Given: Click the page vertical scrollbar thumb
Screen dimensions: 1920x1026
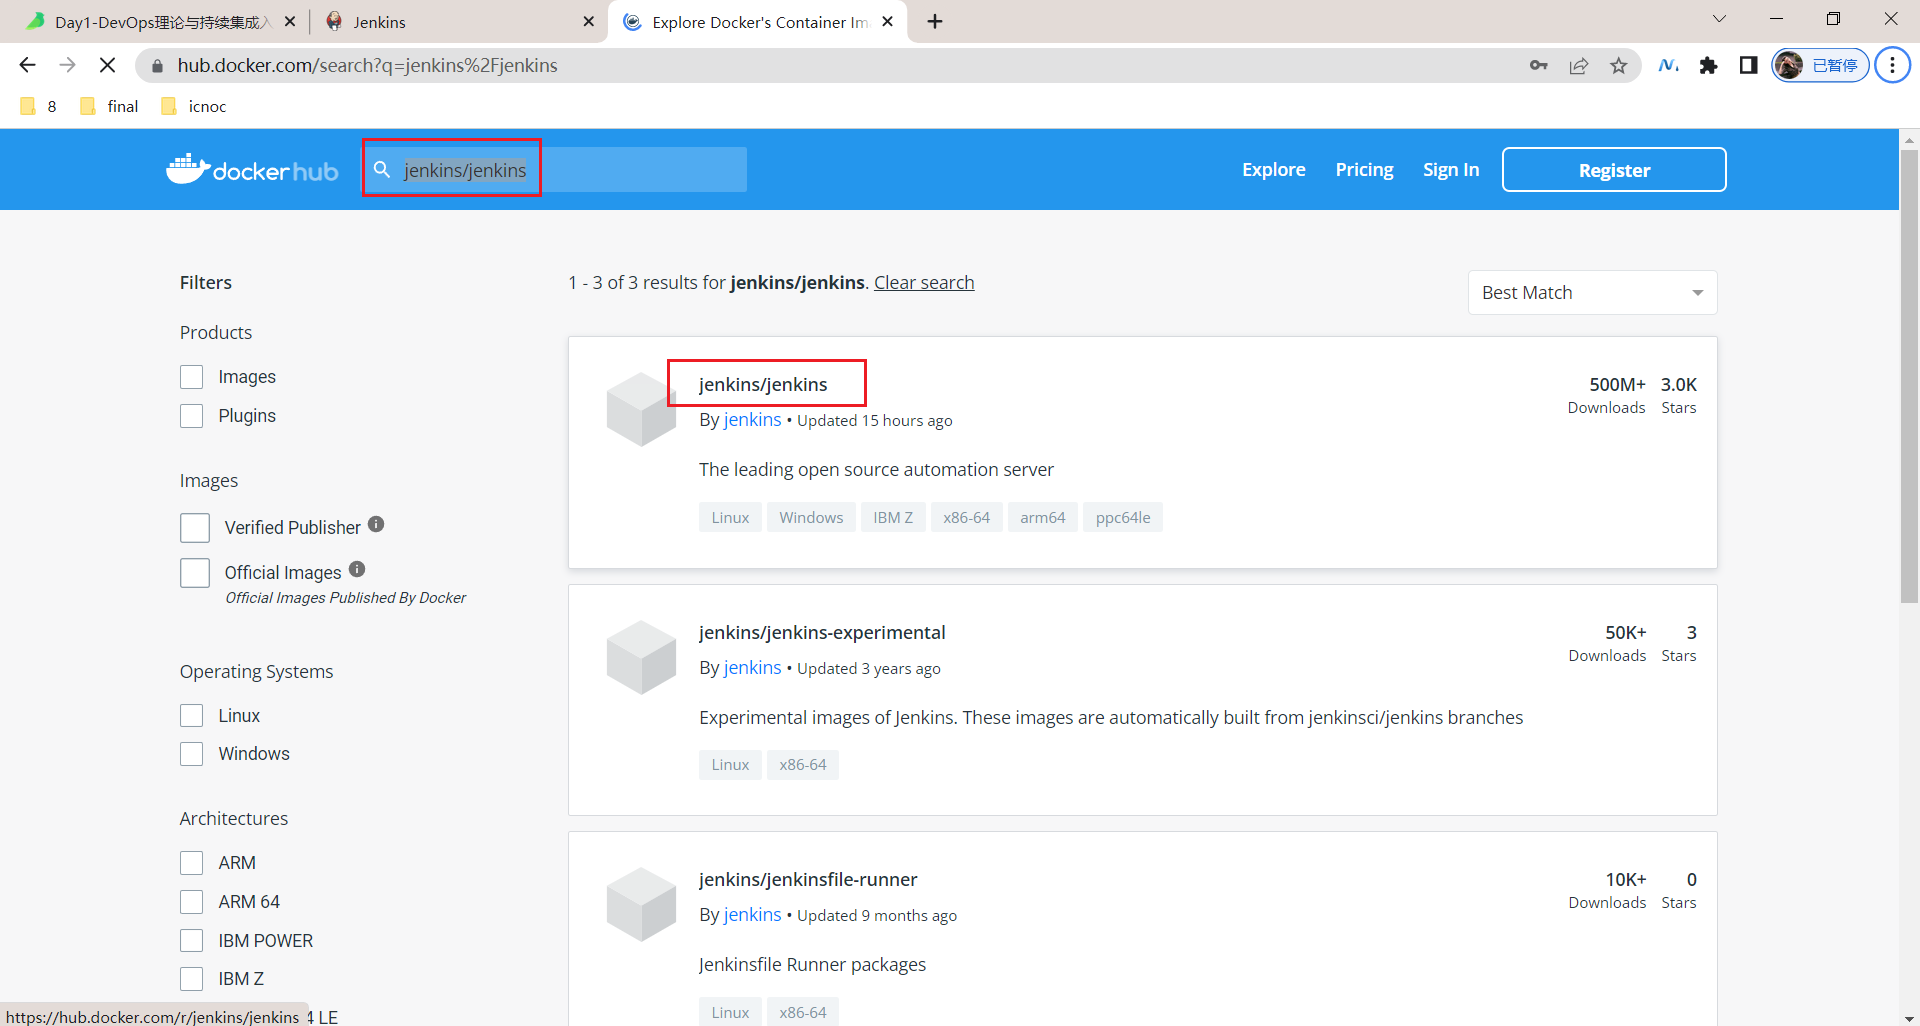Looking at the screenshot, I should tap(1909, 376).
